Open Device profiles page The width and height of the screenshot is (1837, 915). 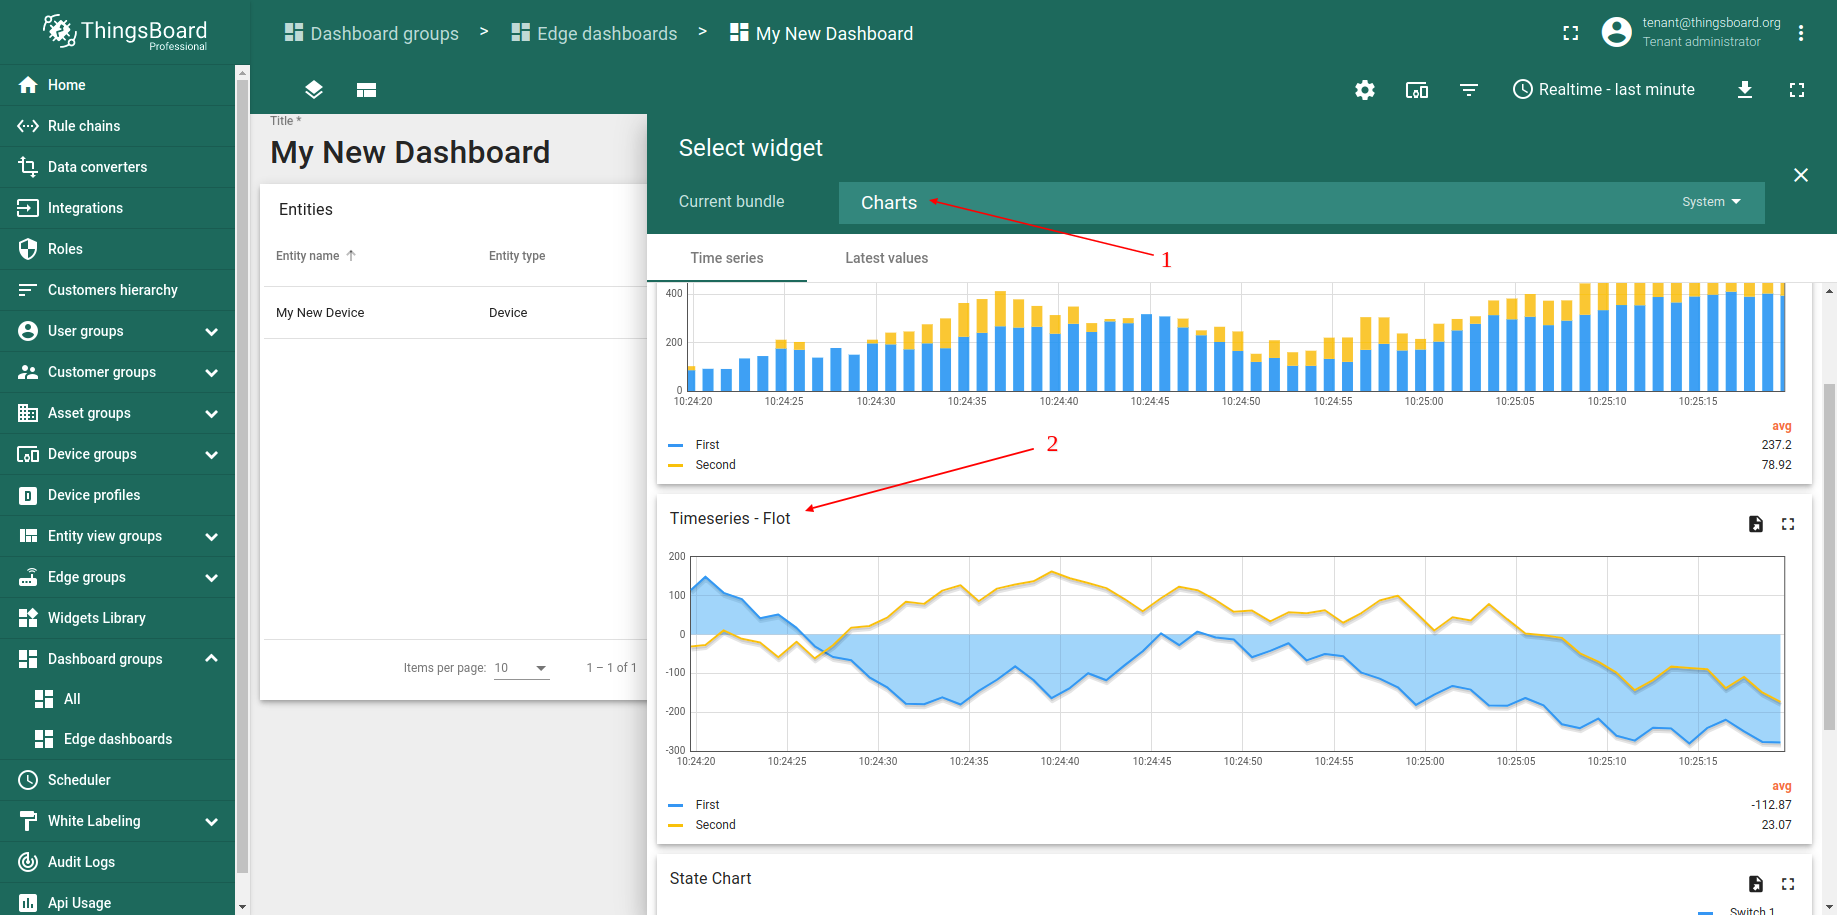[117, 495]
